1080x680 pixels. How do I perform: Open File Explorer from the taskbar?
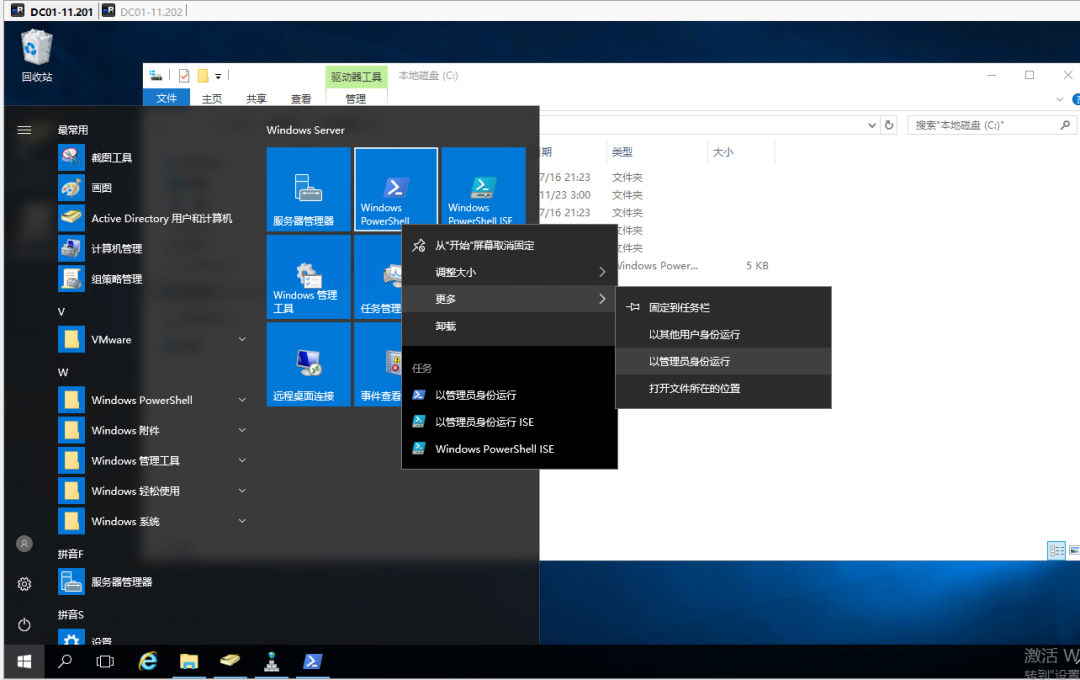coord(189,662)
